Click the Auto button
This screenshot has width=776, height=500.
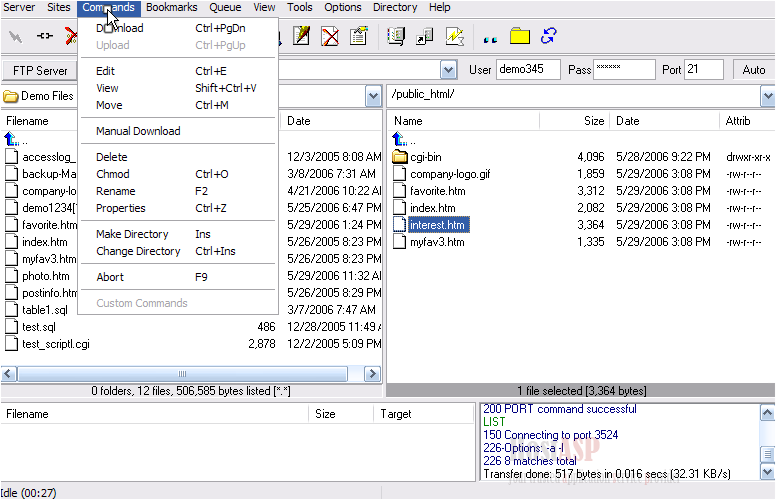coord(753,70)
